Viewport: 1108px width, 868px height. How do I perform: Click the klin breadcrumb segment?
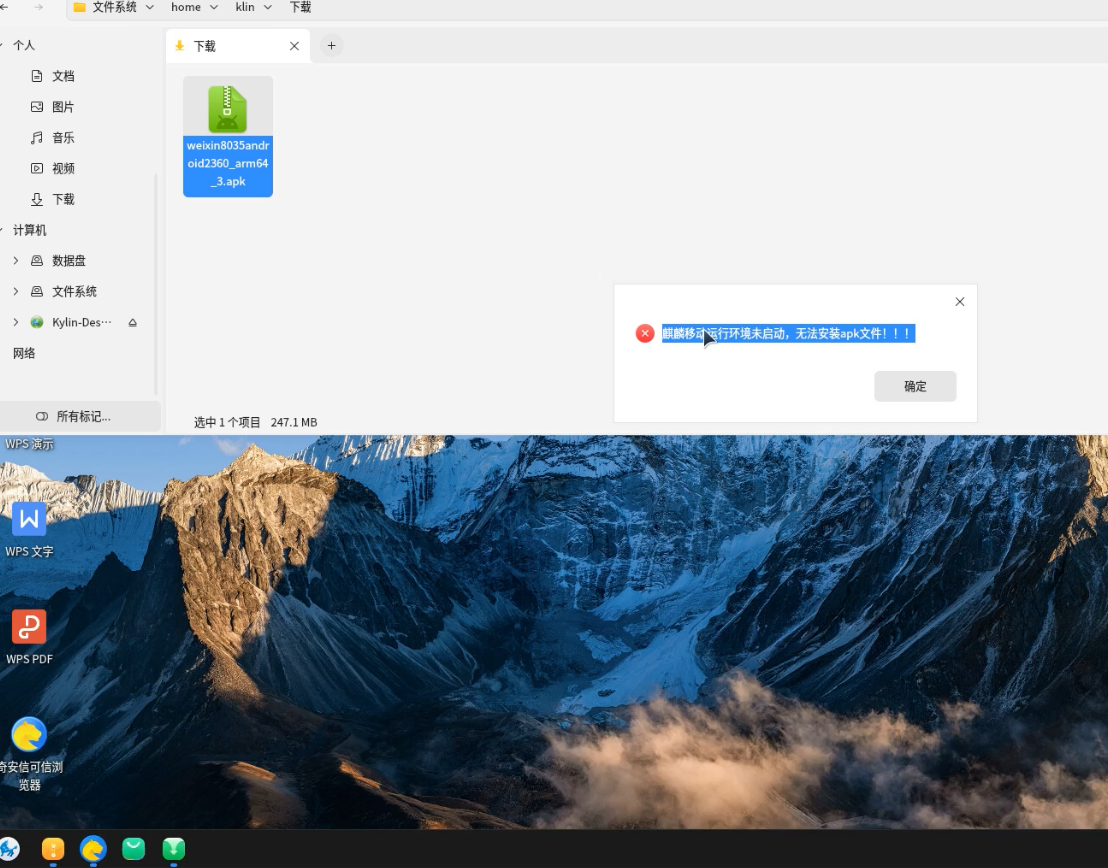(244, 7)
